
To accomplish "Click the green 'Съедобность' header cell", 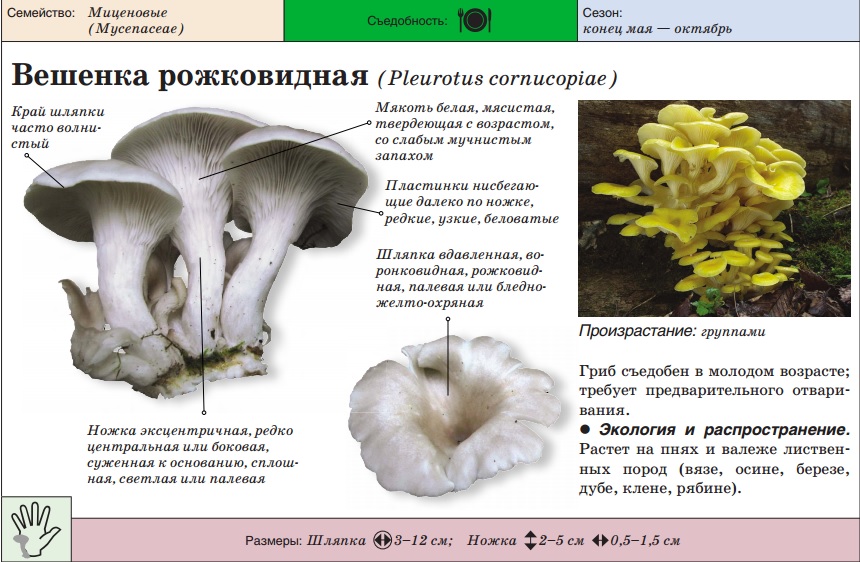I will pos(430,21).
